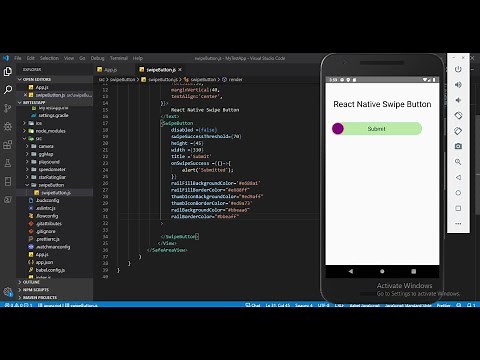Click src in the breadcrumb path
480x360 pixels.
pos(101,79)
